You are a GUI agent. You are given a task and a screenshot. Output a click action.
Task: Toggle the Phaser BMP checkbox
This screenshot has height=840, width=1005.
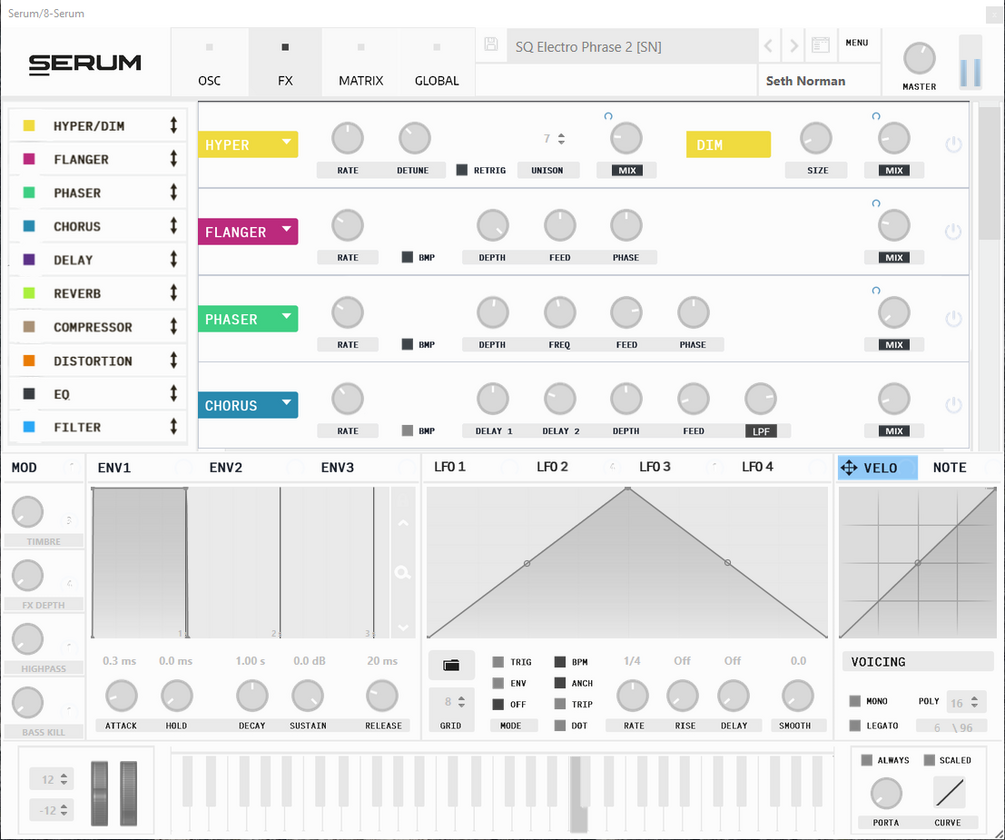[x=407, y=344]
